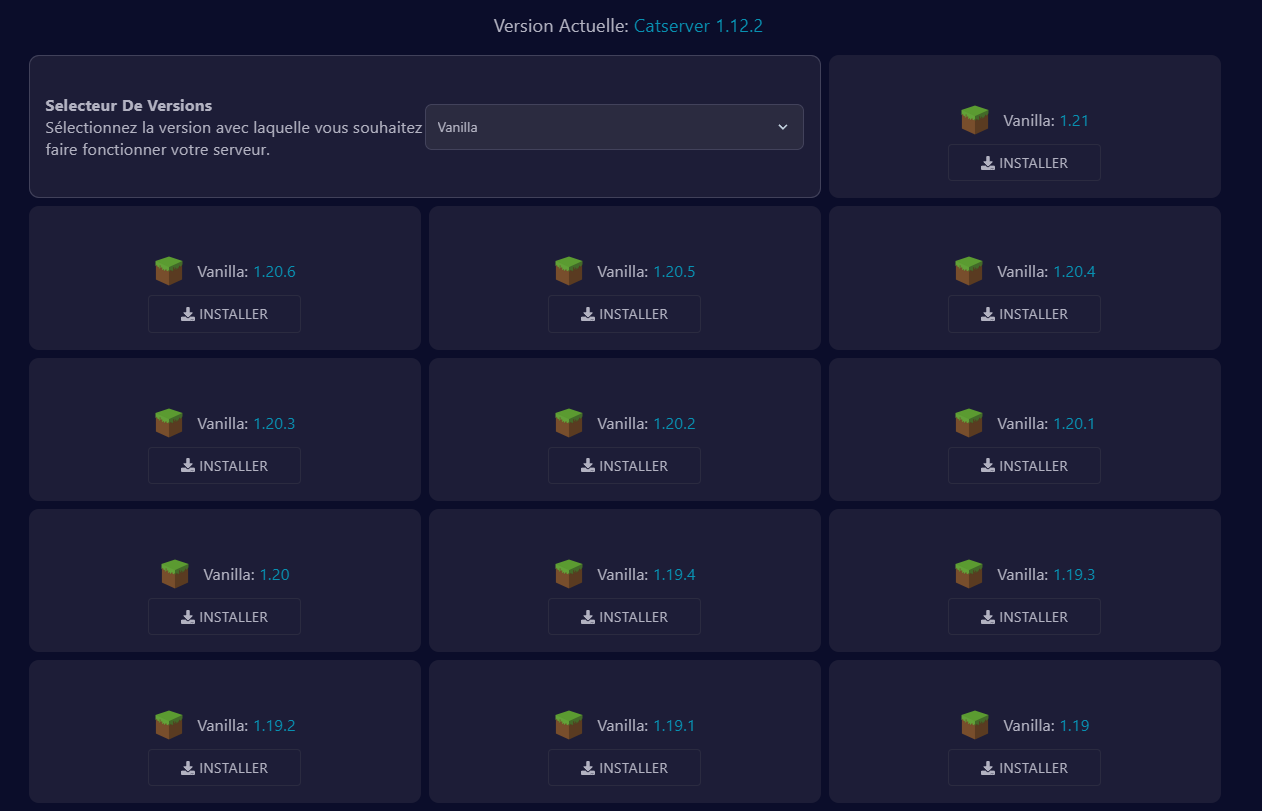This screenshot has width=1262, height=811.
Task: Click the Catserver 1.12.2 current version text
Action: [698, 26]
